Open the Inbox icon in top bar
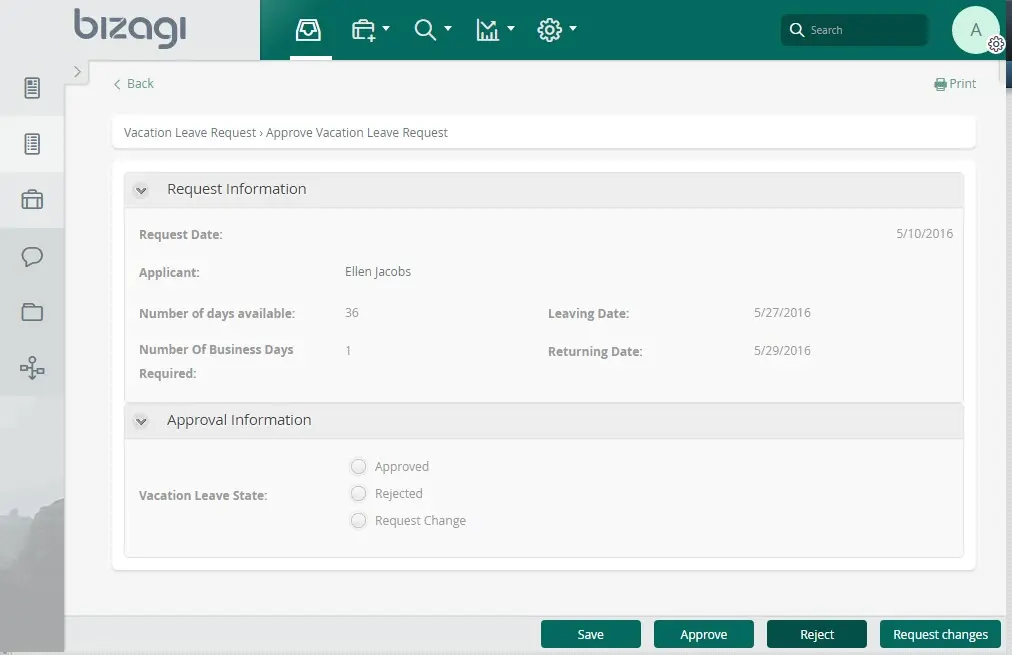This screenshot has width=1012, height=655. pos(309,30)
